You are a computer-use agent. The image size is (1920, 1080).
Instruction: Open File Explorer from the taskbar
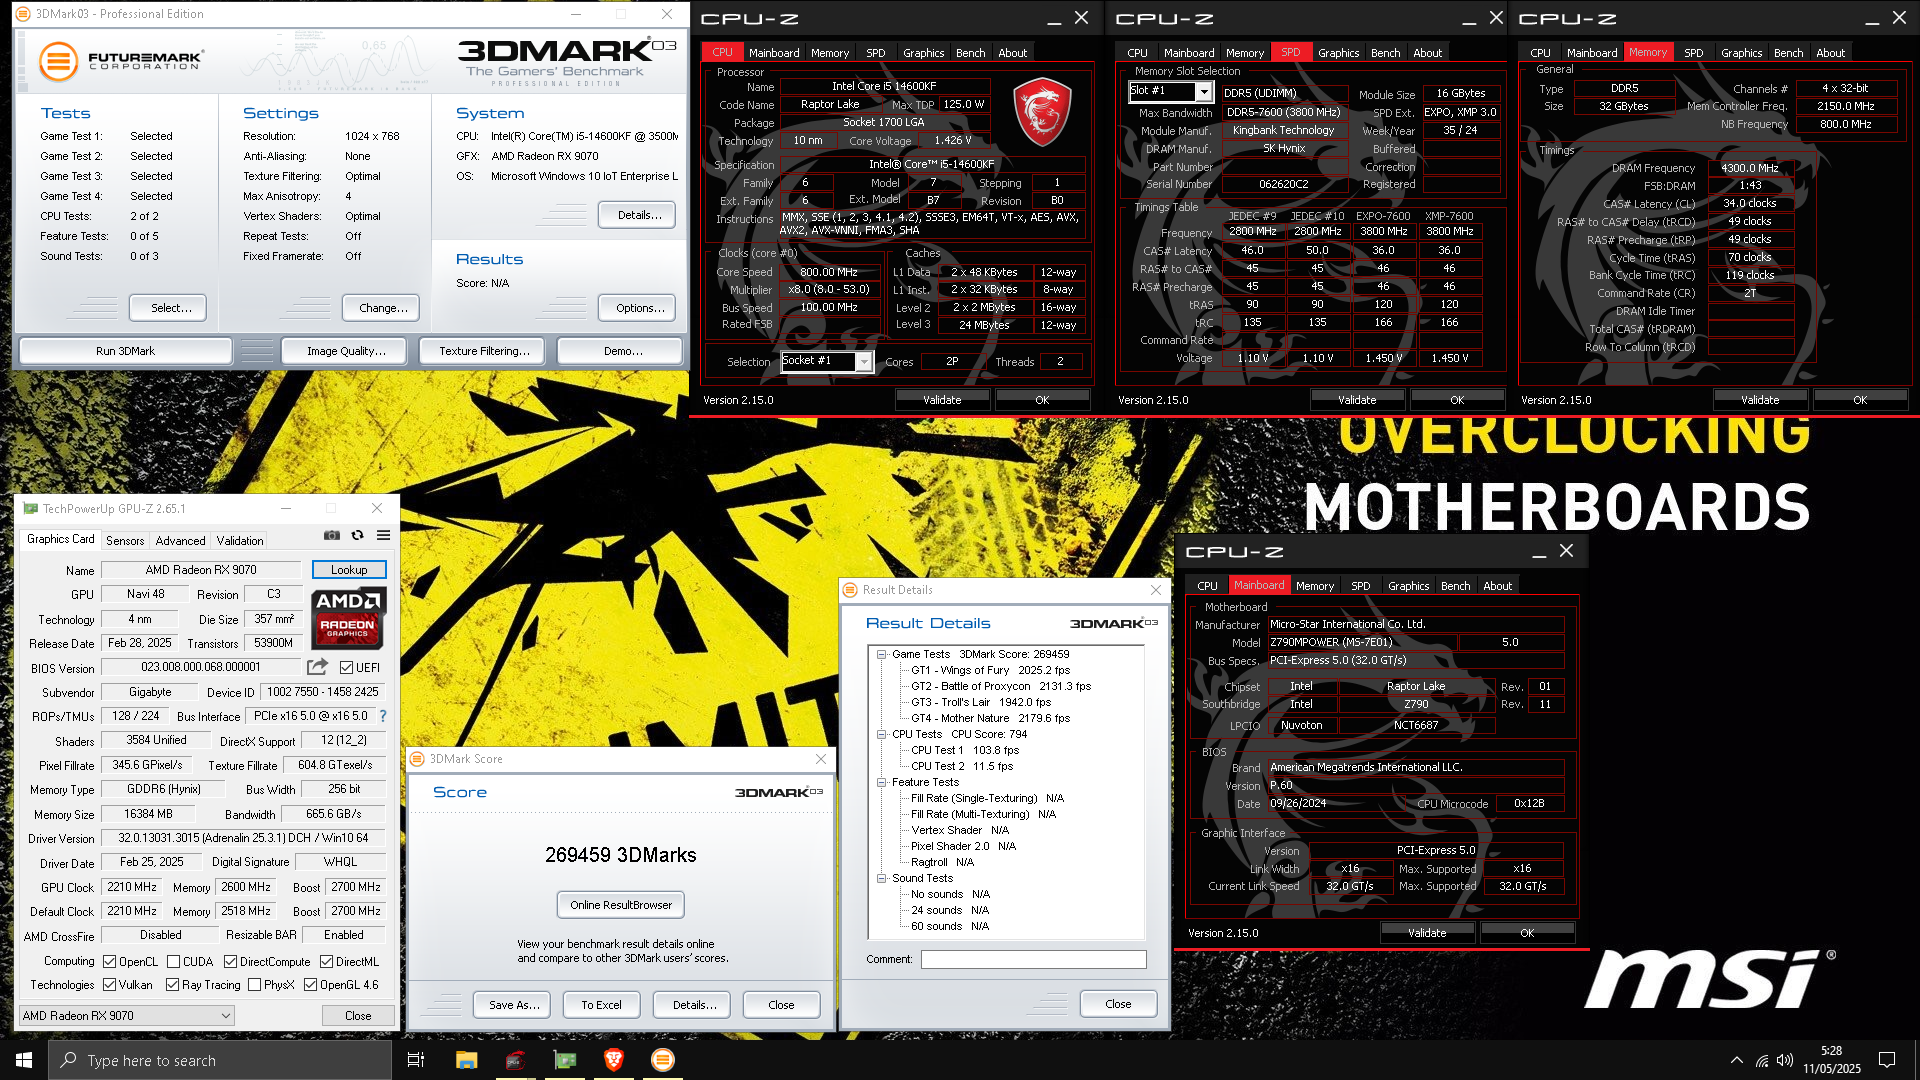pos(466,1060)
